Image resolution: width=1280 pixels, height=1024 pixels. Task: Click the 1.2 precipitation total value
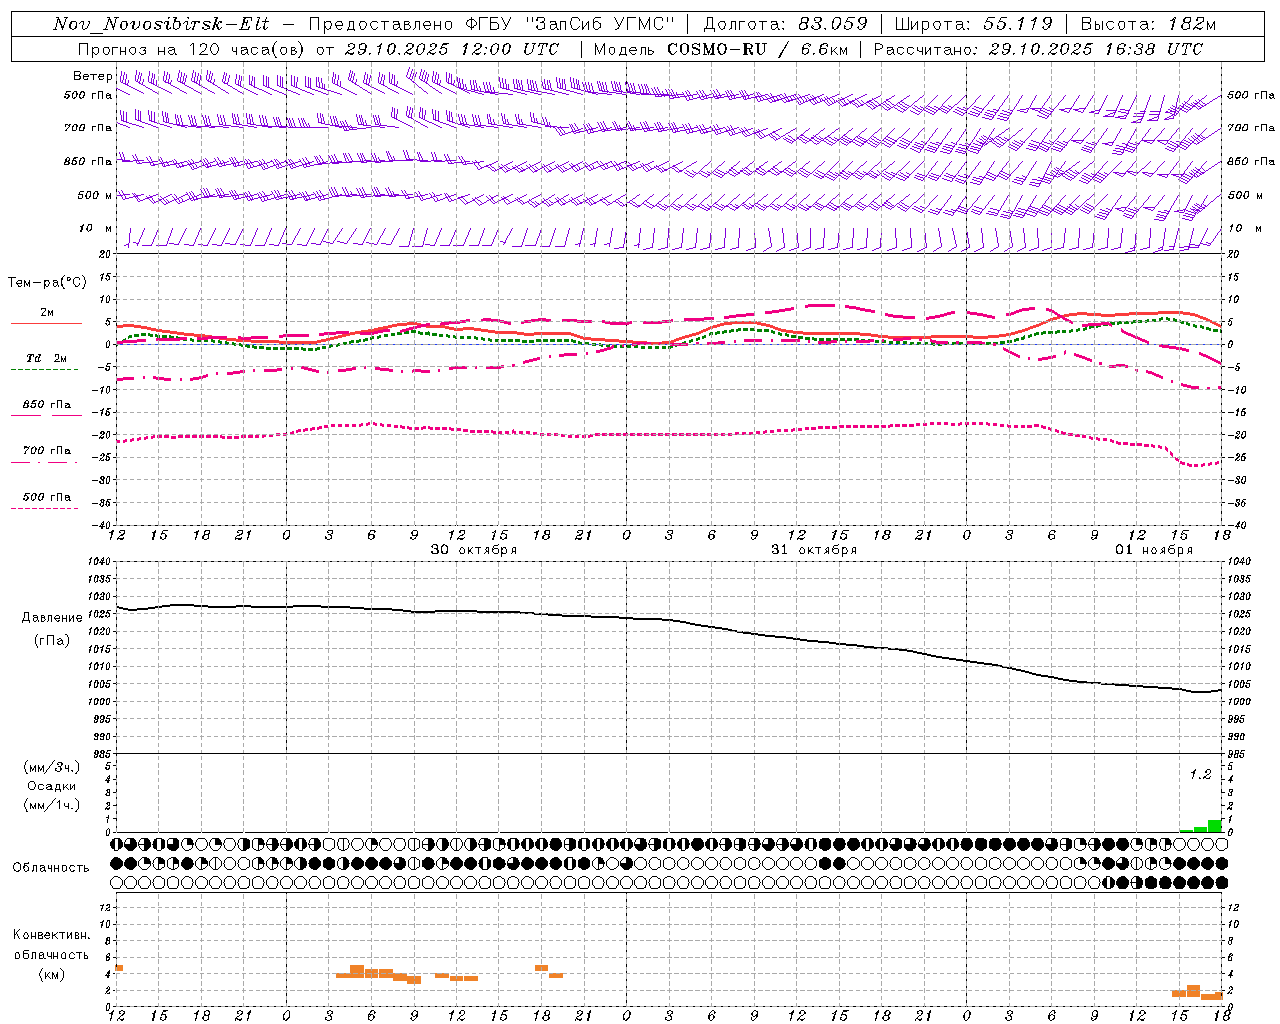point(1200,774)
